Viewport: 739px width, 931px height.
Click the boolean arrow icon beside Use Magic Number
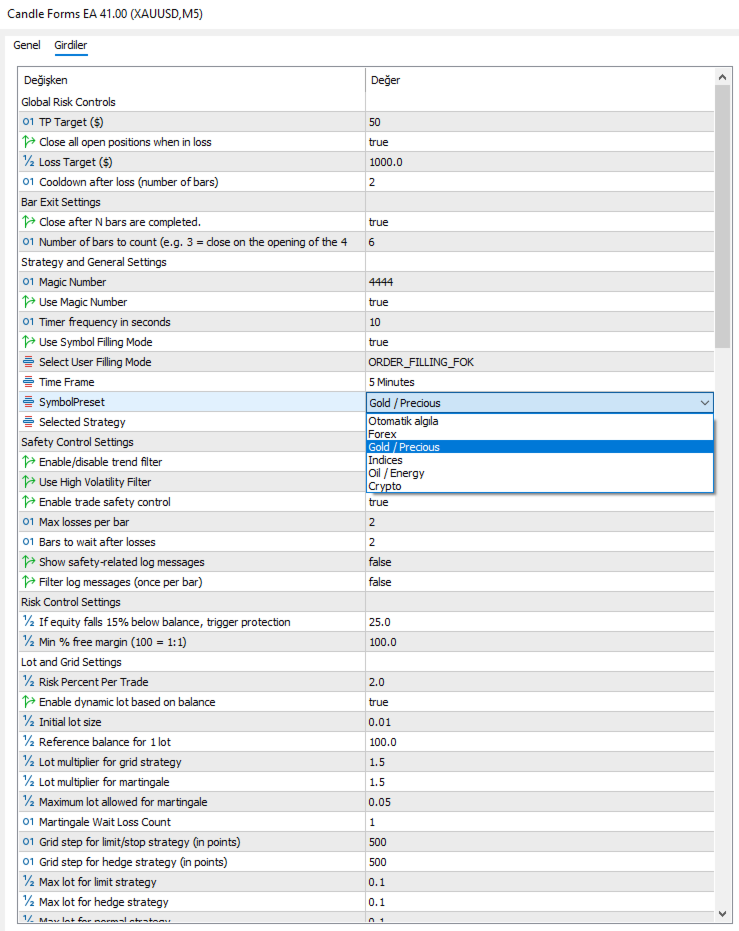point(28,302)
